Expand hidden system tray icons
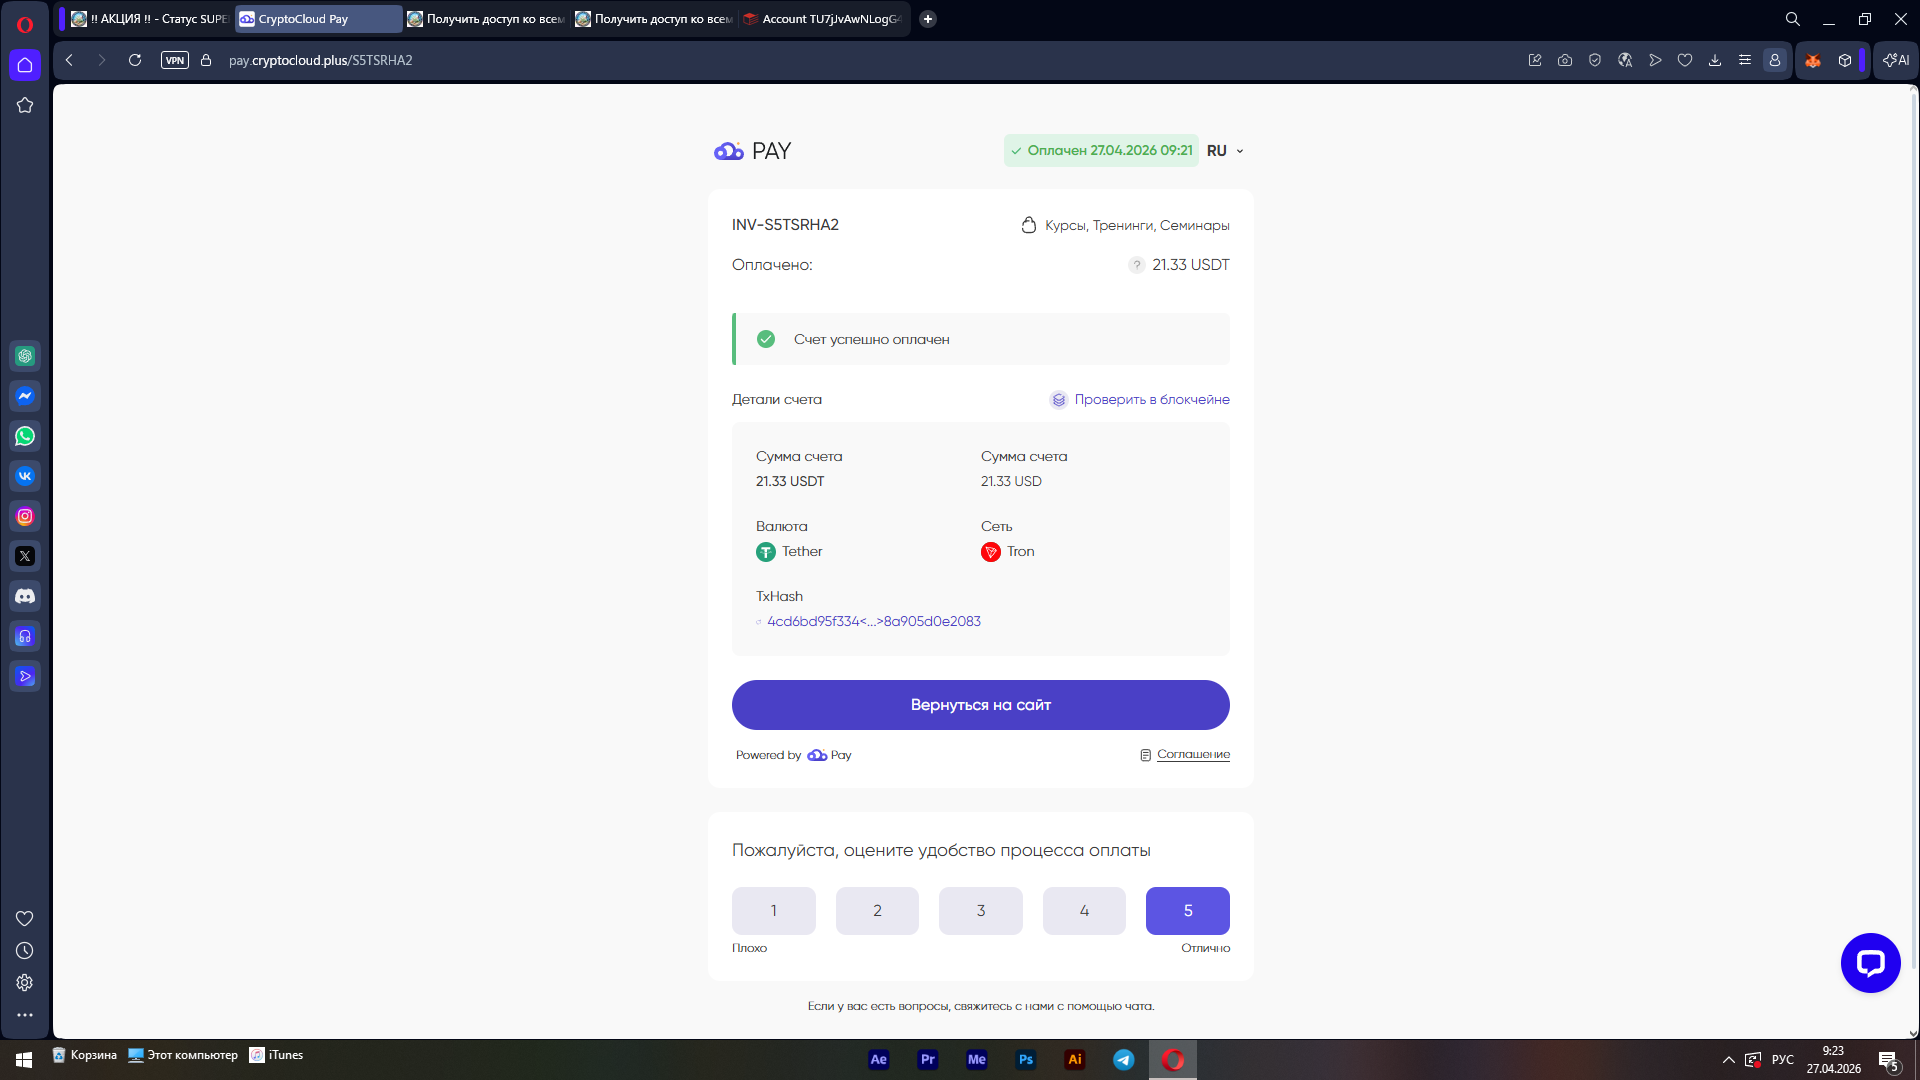The image size is (1920, 1080). [x=1728, y=1060]
